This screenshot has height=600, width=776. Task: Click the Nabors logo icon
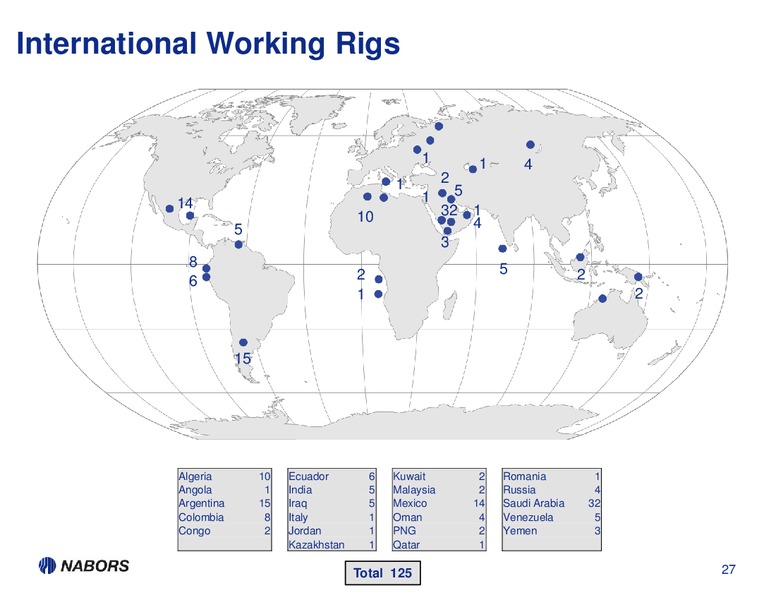coord(48,565)
